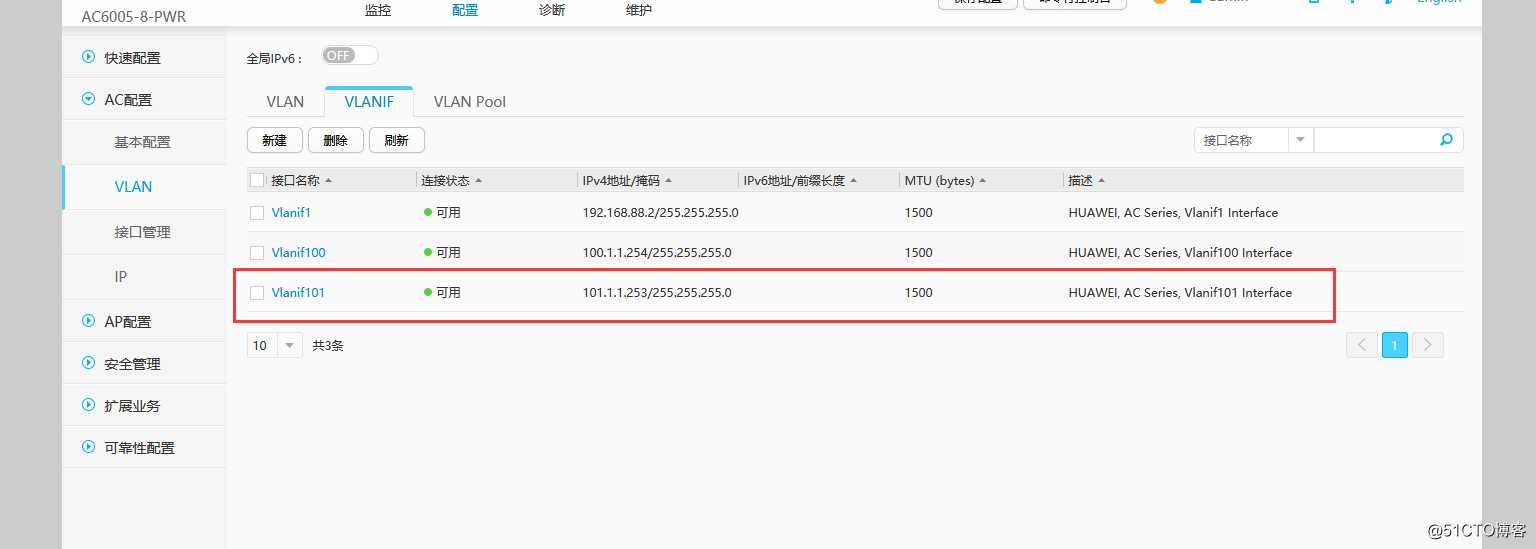Image resolution: width=1536 pixels, height=549 pixels.
Task: Click the Vlanif100 Interface description text
Action: [x=1180, y=252]
